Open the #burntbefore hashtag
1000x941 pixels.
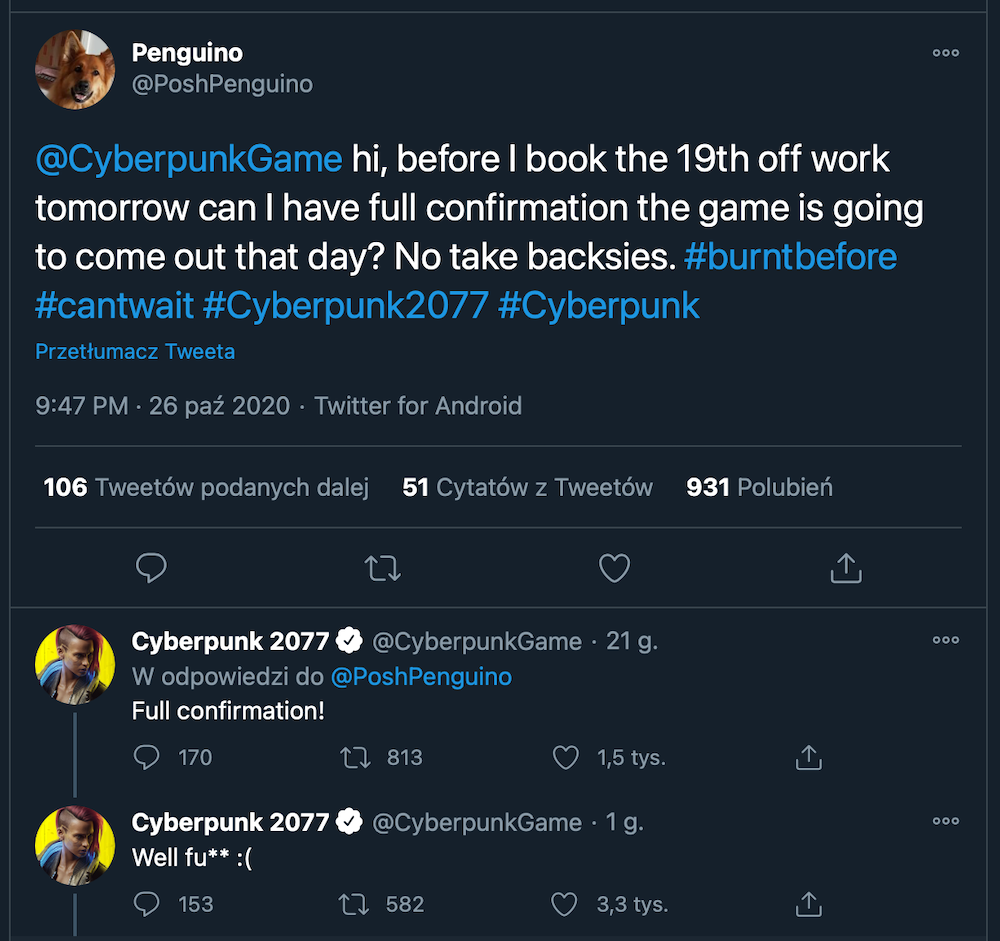pos(790,256)
